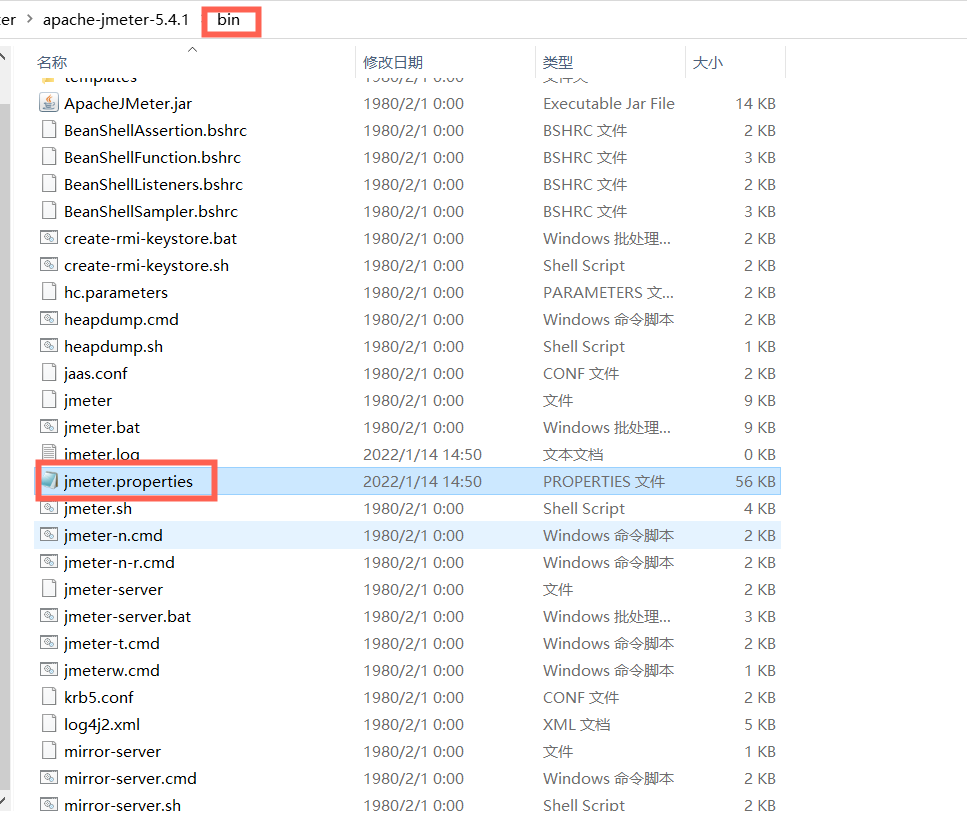Click the ApacheJMeter.jar Java icon
Image resolution: width=967 pixels, height=821 pixels.
coord(49,103)
